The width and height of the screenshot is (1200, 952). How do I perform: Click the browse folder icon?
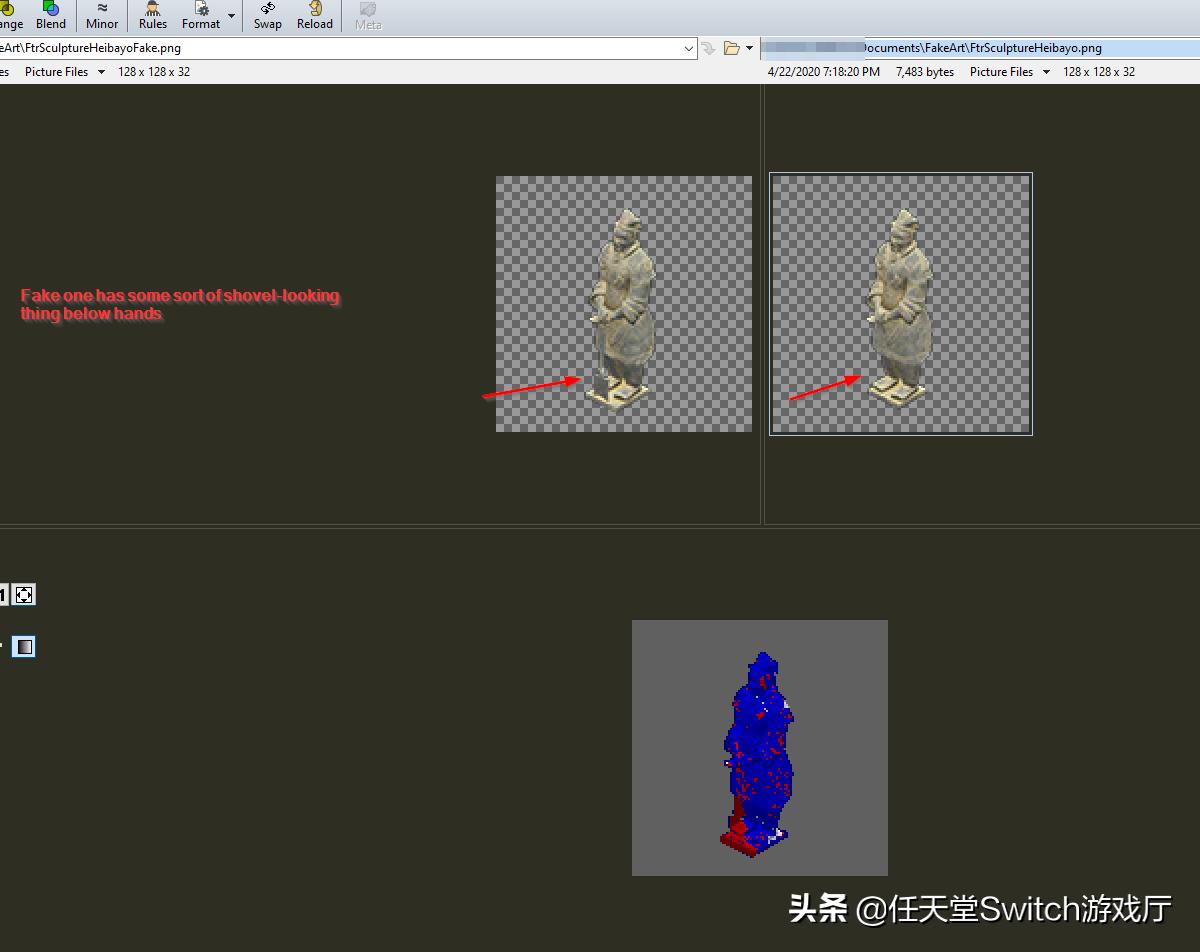click(731, 48)
